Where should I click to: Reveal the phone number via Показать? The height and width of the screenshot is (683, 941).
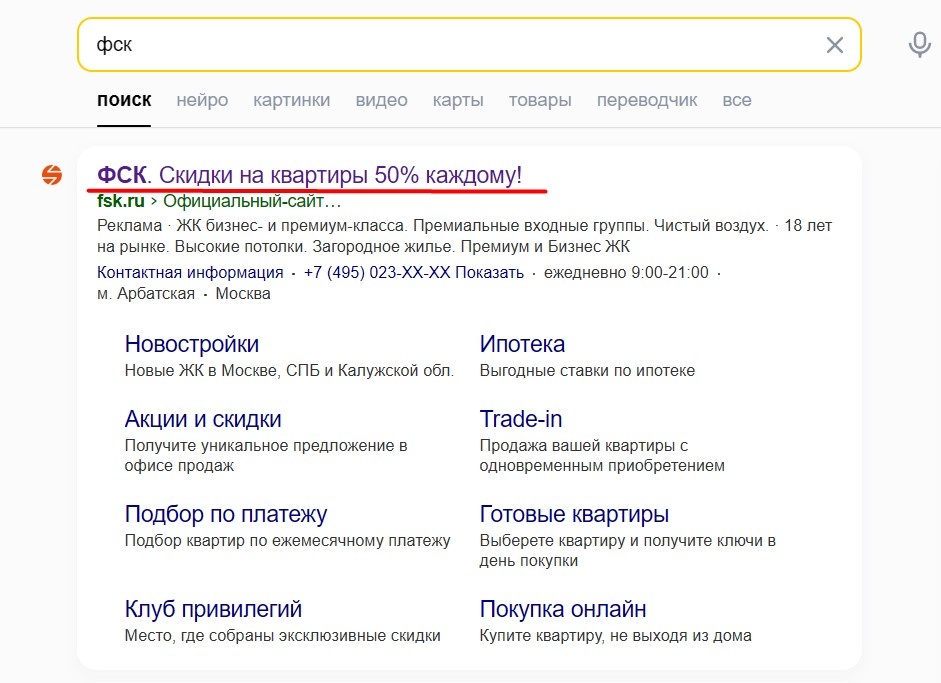[x=489, y=272]
